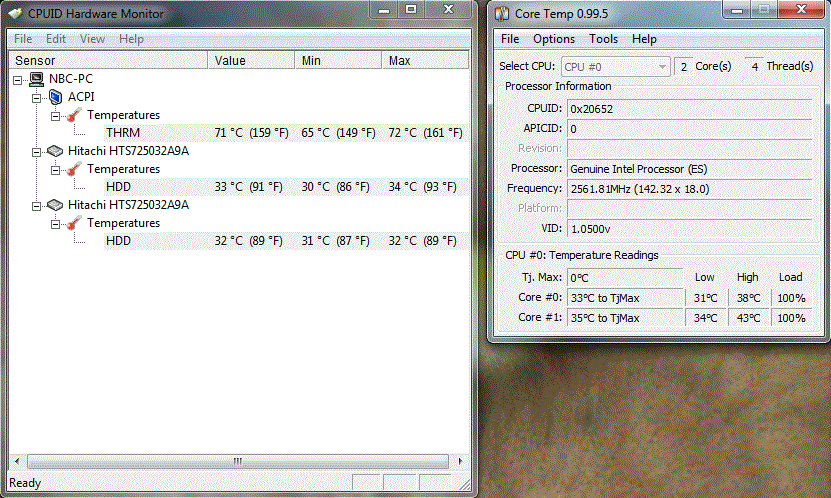831x498 pixels.
Task: Minimize the CPUID Hardware Monitor window
Action: tap(384, 10)
